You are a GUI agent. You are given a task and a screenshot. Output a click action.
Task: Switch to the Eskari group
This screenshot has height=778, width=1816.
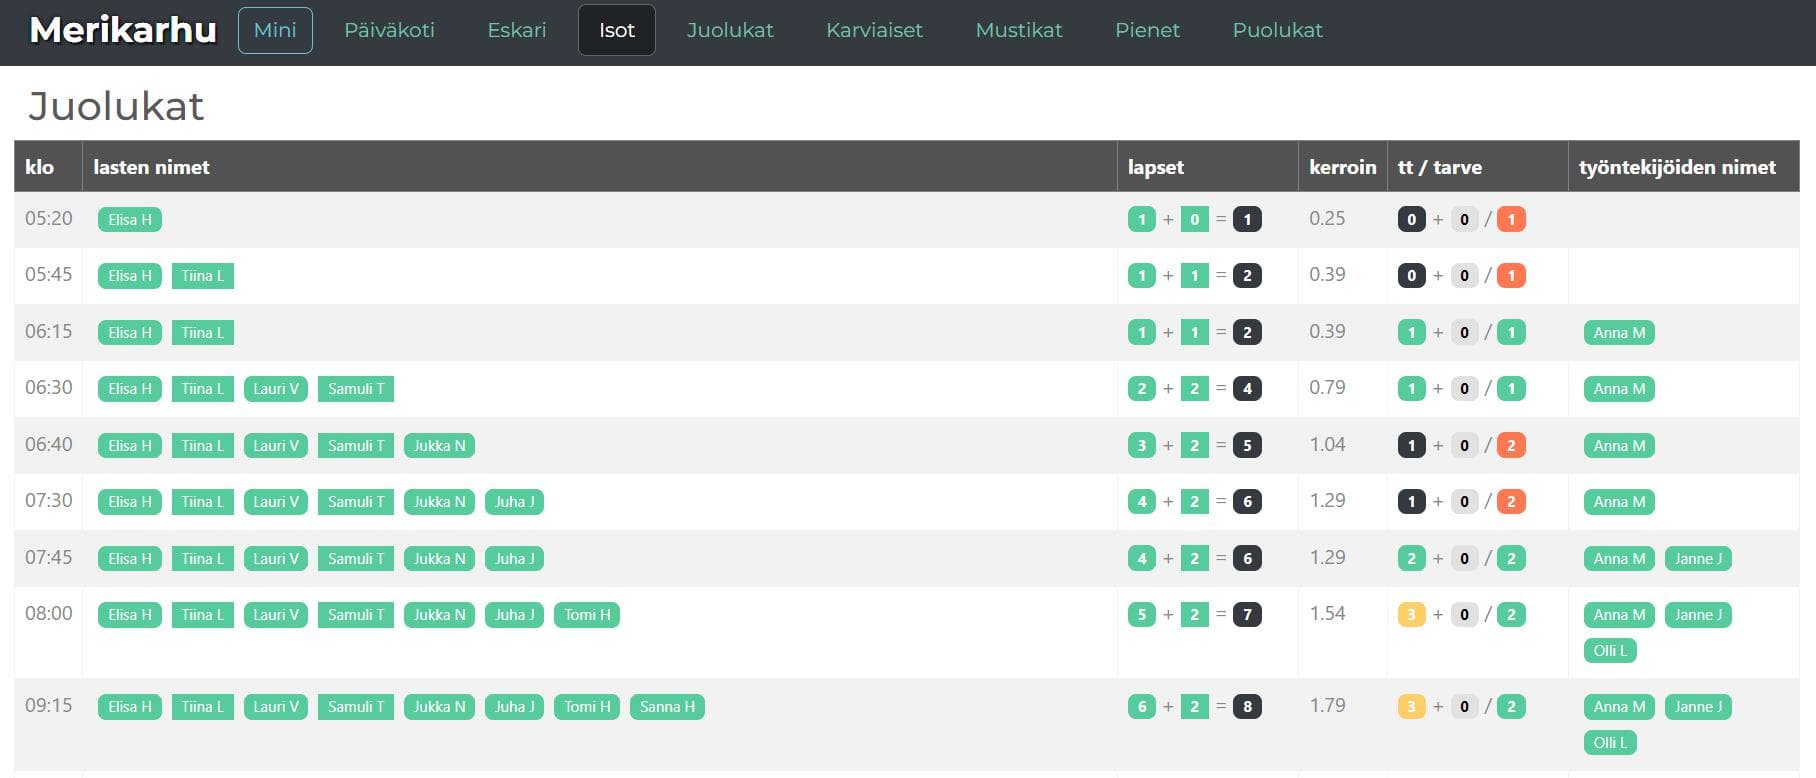click(516, 31)
